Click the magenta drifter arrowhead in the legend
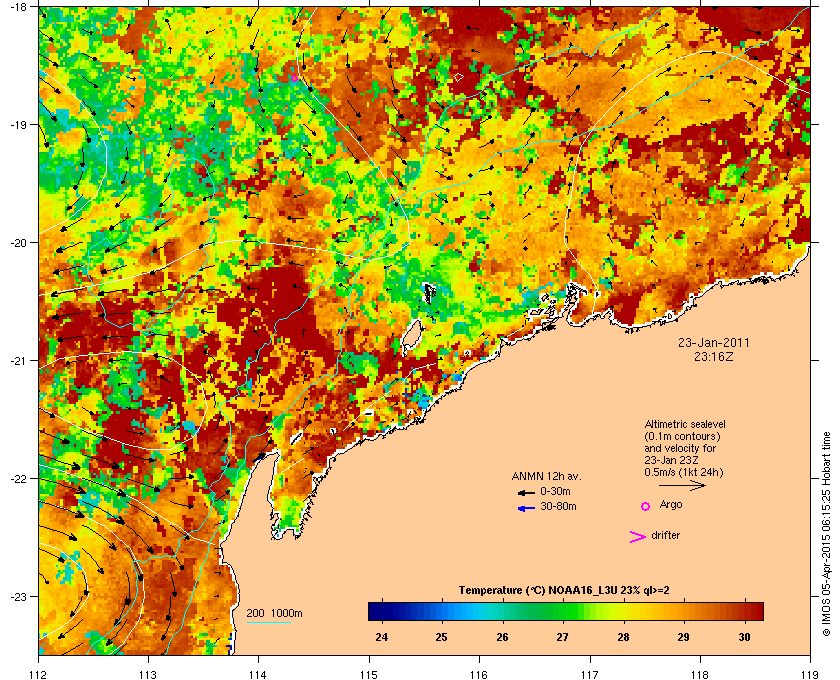 (638, 537)
